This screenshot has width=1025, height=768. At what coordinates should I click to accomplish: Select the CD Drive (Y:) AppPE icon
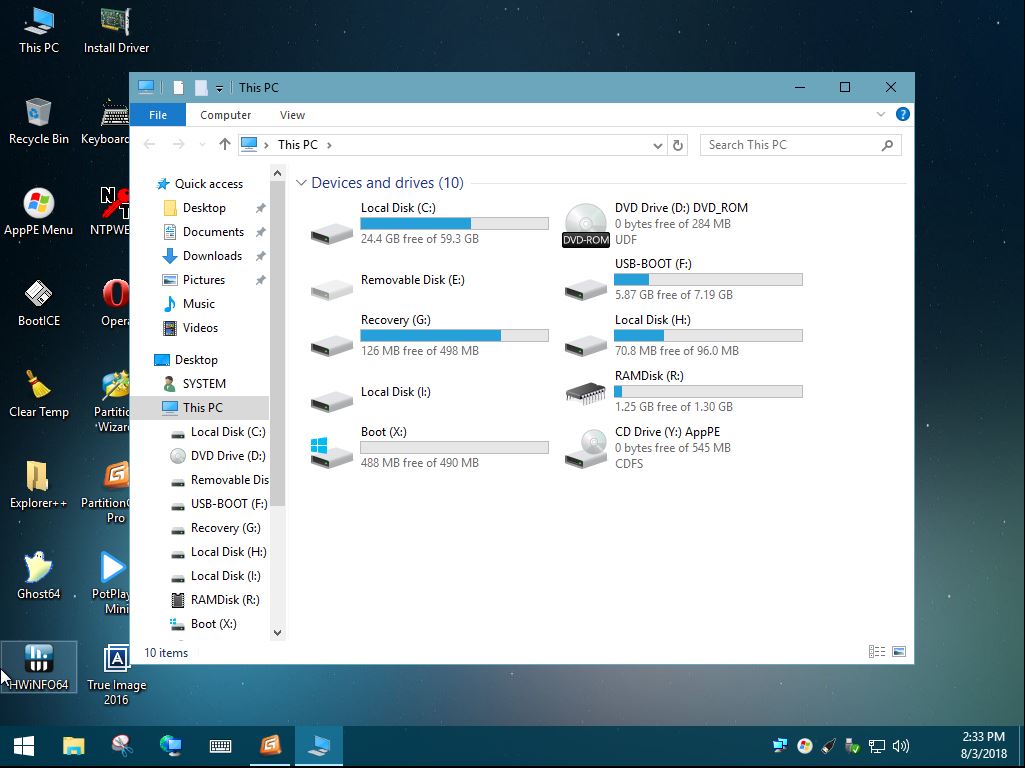(586, 448)
